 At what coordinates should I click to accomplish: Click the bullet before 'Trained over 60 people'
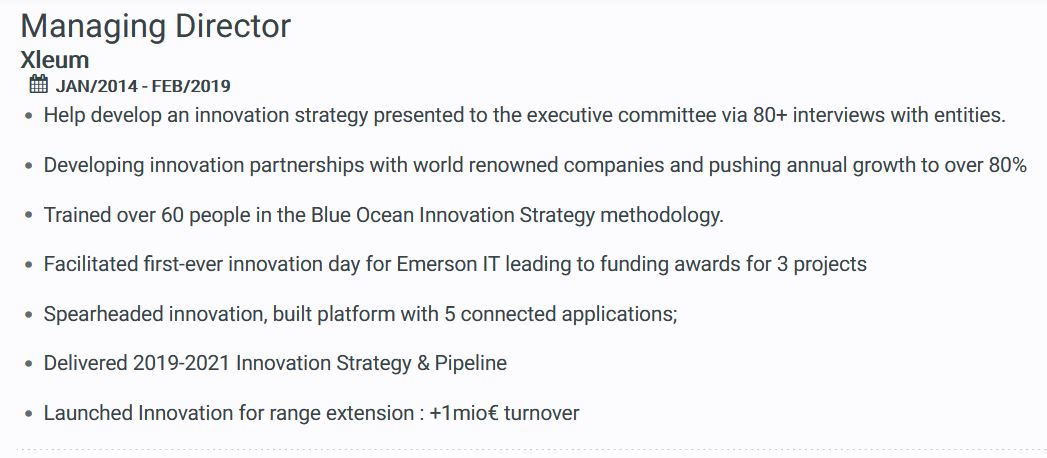click(x=28, y=216)
